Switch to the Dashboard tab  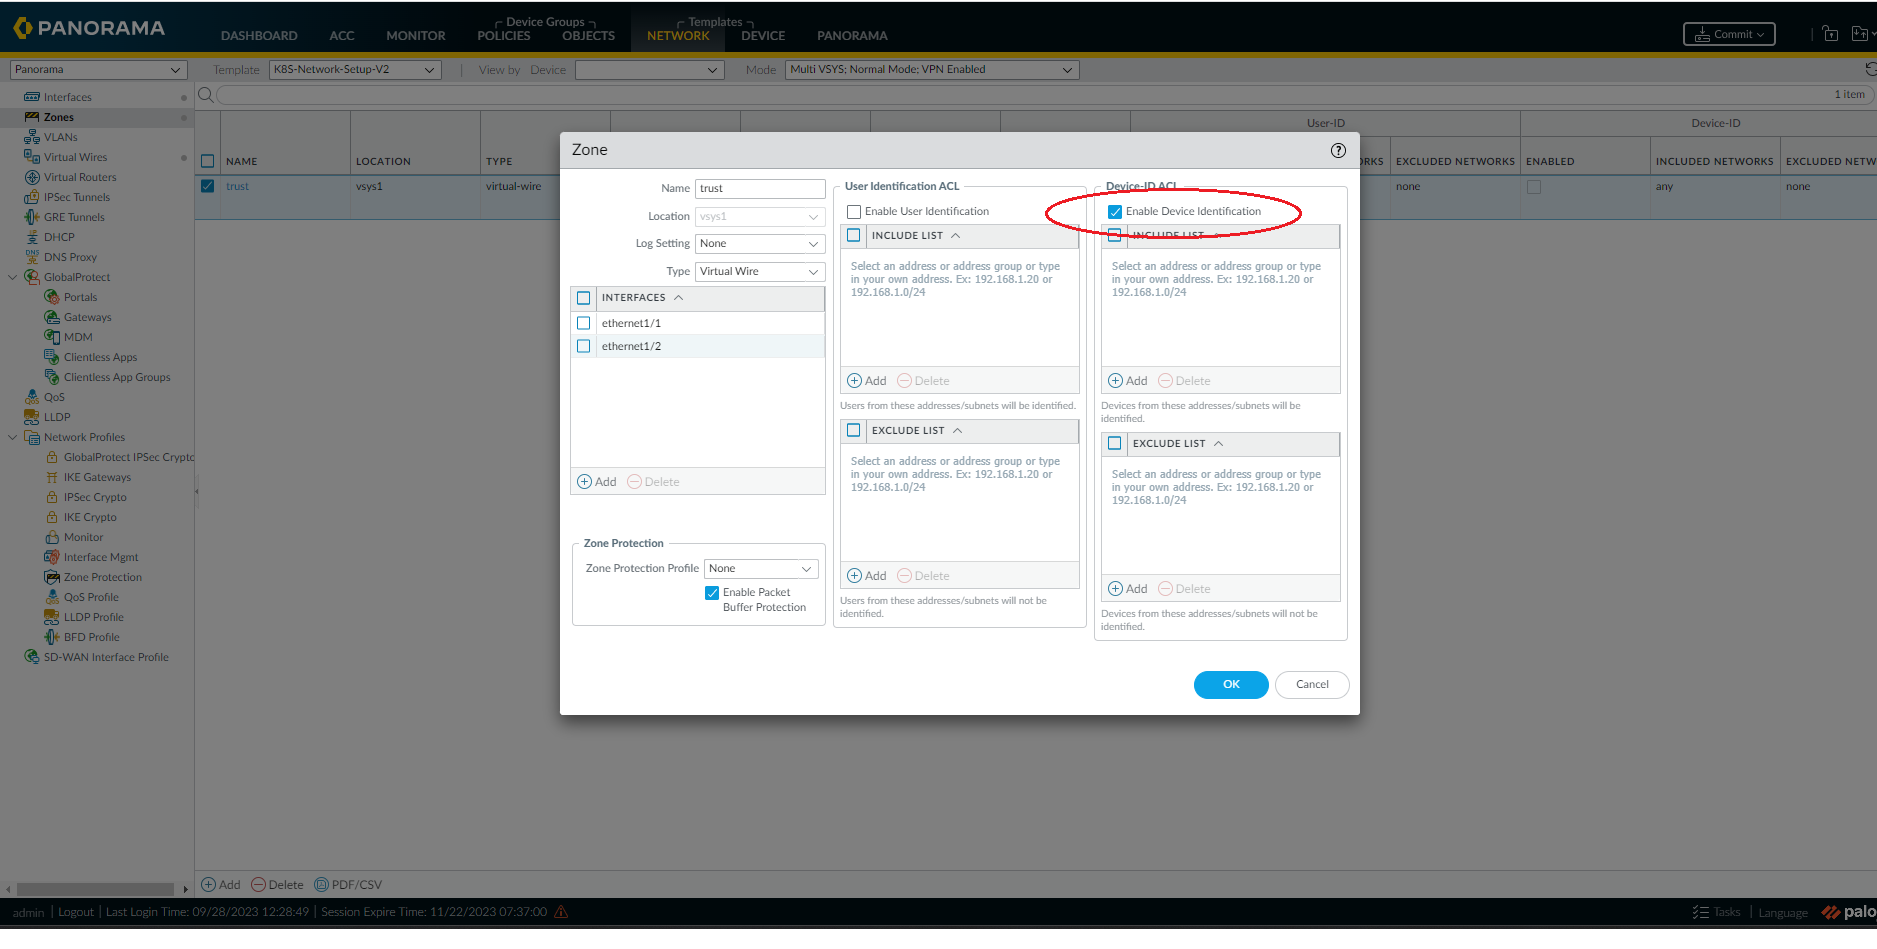259,36
